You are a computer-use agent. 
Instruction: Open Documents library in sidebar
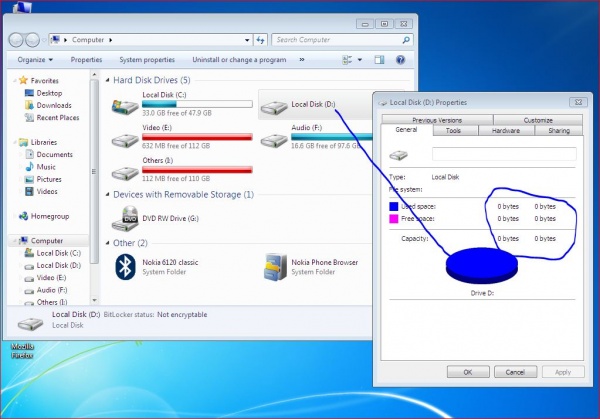54,155
